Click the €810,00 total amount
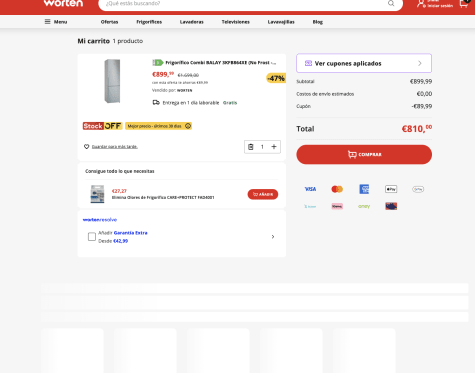 (x=417, y=128)
